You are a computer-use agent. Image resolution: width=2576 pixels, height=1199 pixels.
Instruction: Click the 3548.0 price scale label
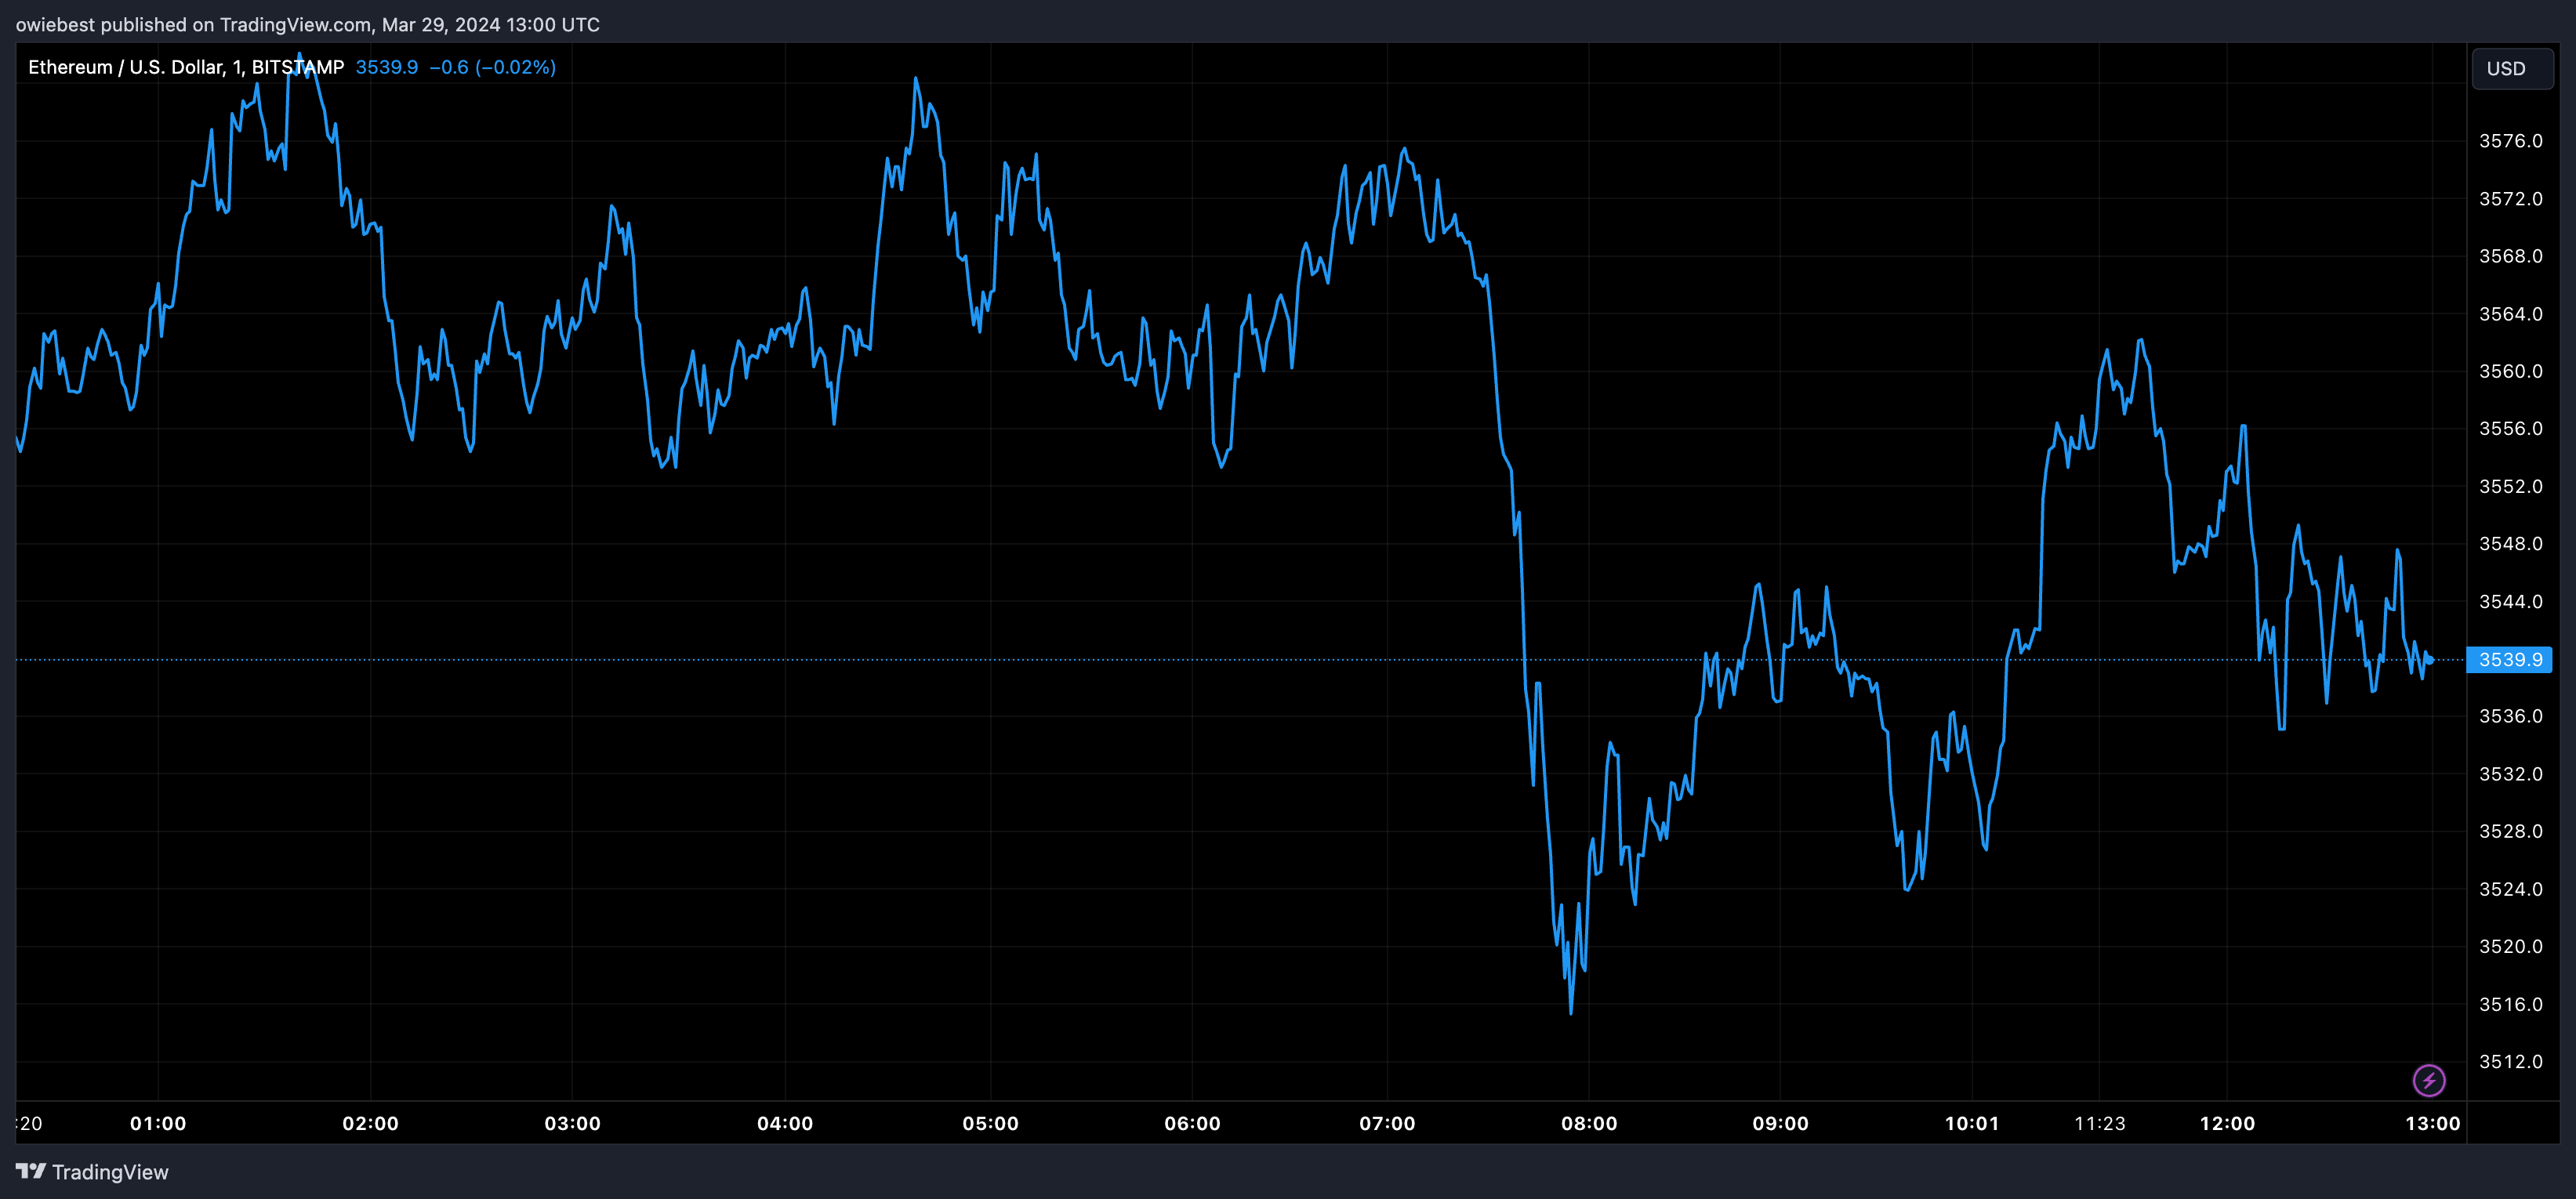coord(2510,543)
